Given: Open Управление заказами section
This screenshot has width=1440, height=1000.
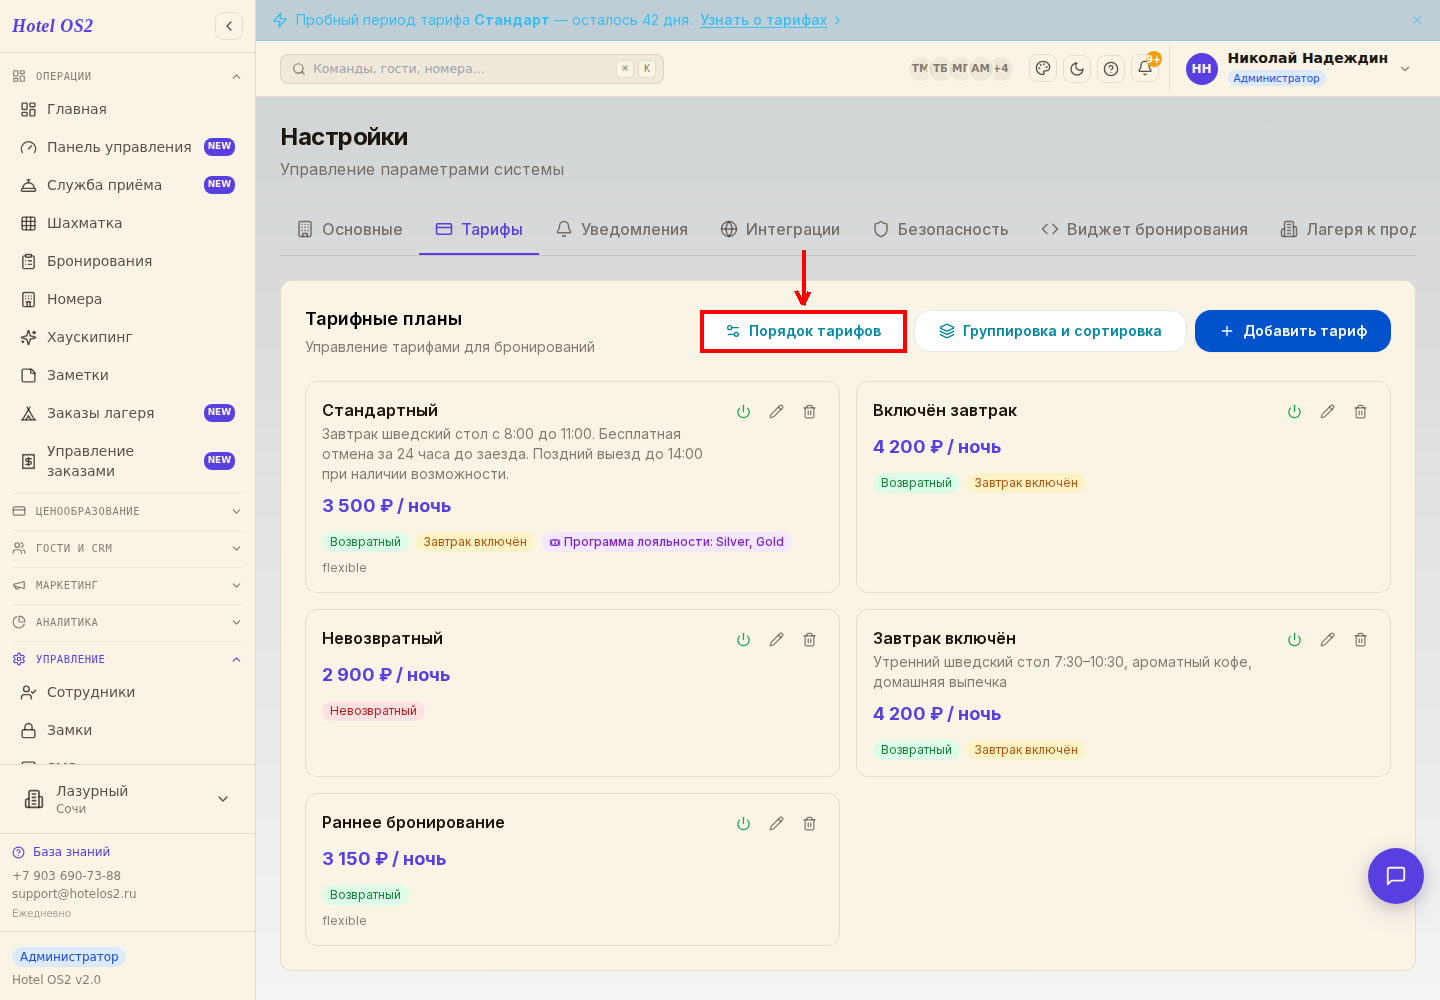Looking at the screenshot, I should (127, 461).
